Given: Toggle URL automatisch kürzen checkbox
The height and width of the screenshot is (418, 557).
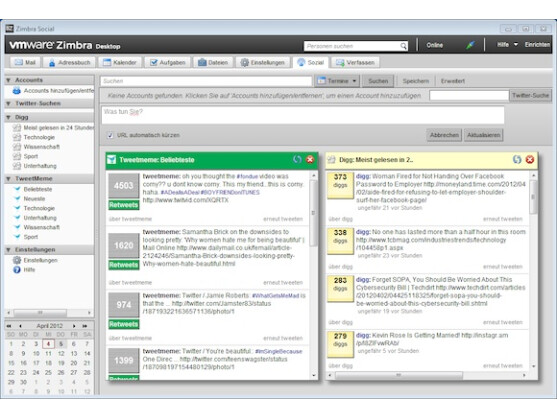Looking at the screenshot, I should (110, 135).
